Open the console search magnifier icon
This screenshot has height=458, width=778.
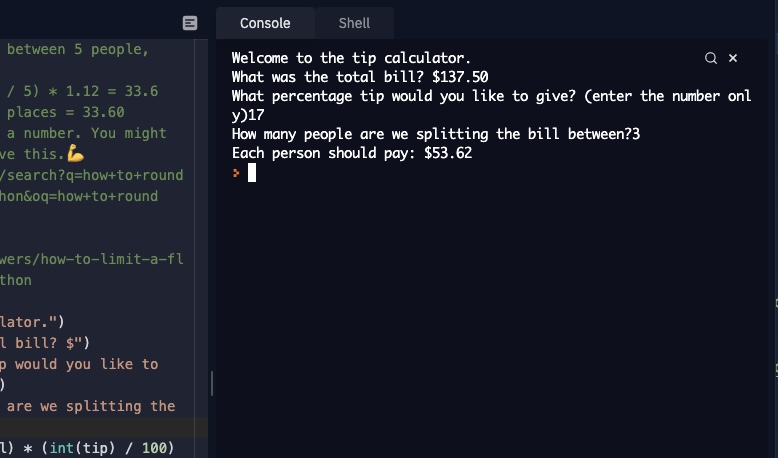point(711,58)
